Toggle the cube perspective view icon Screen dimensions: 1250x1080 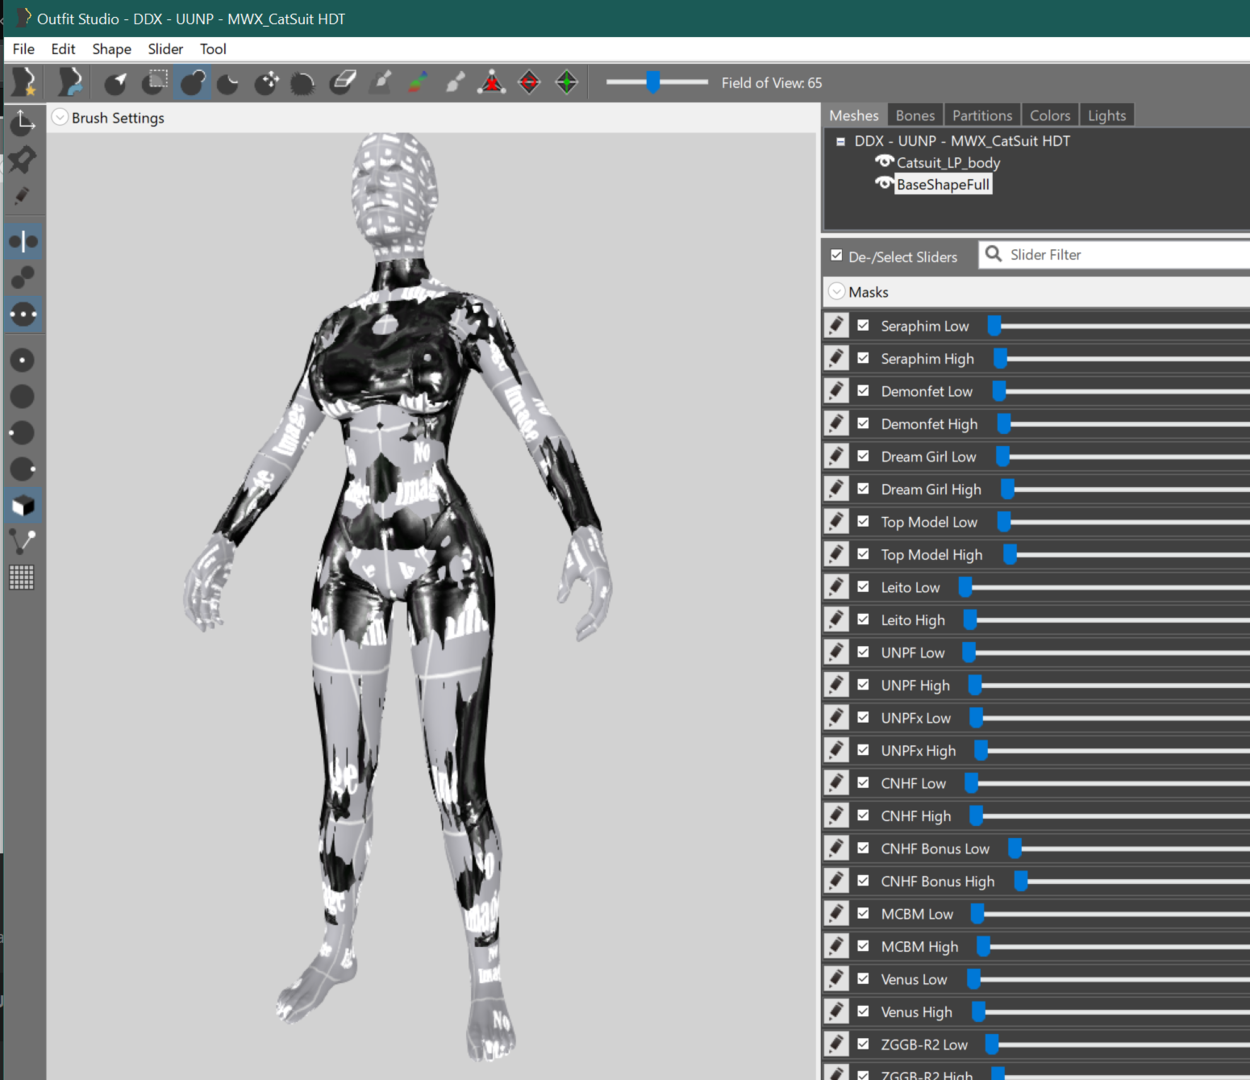point(23,505)
